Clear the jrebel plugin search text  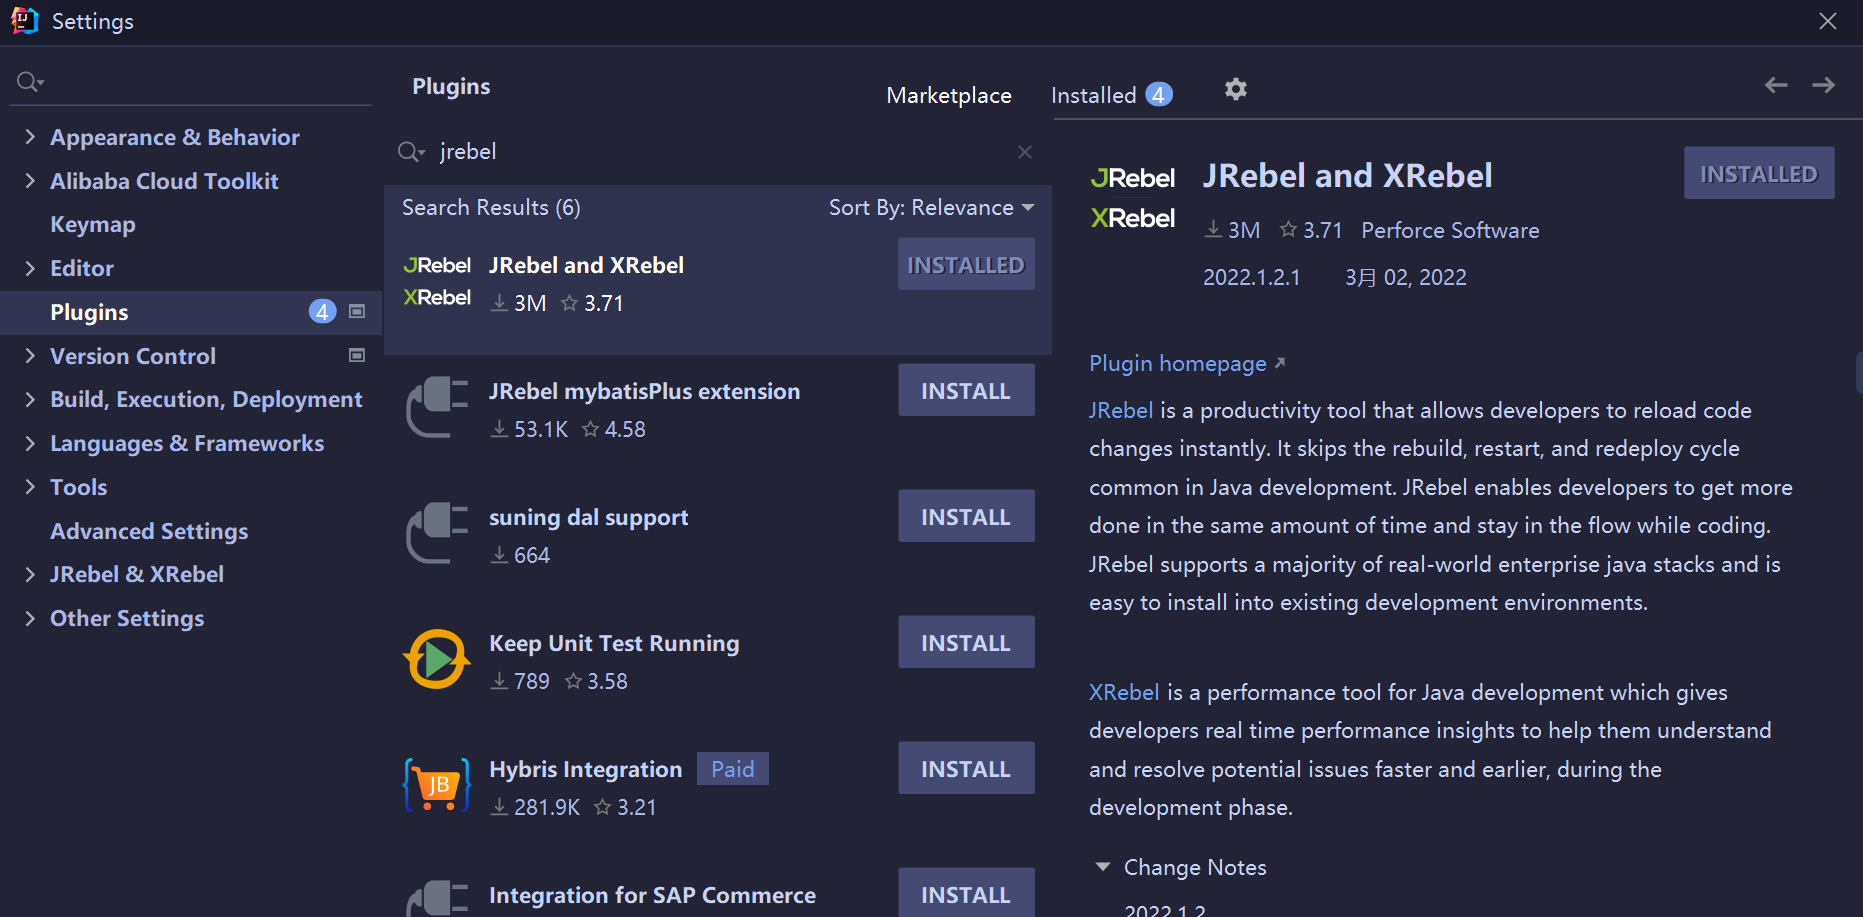(x=1025, y=152)
